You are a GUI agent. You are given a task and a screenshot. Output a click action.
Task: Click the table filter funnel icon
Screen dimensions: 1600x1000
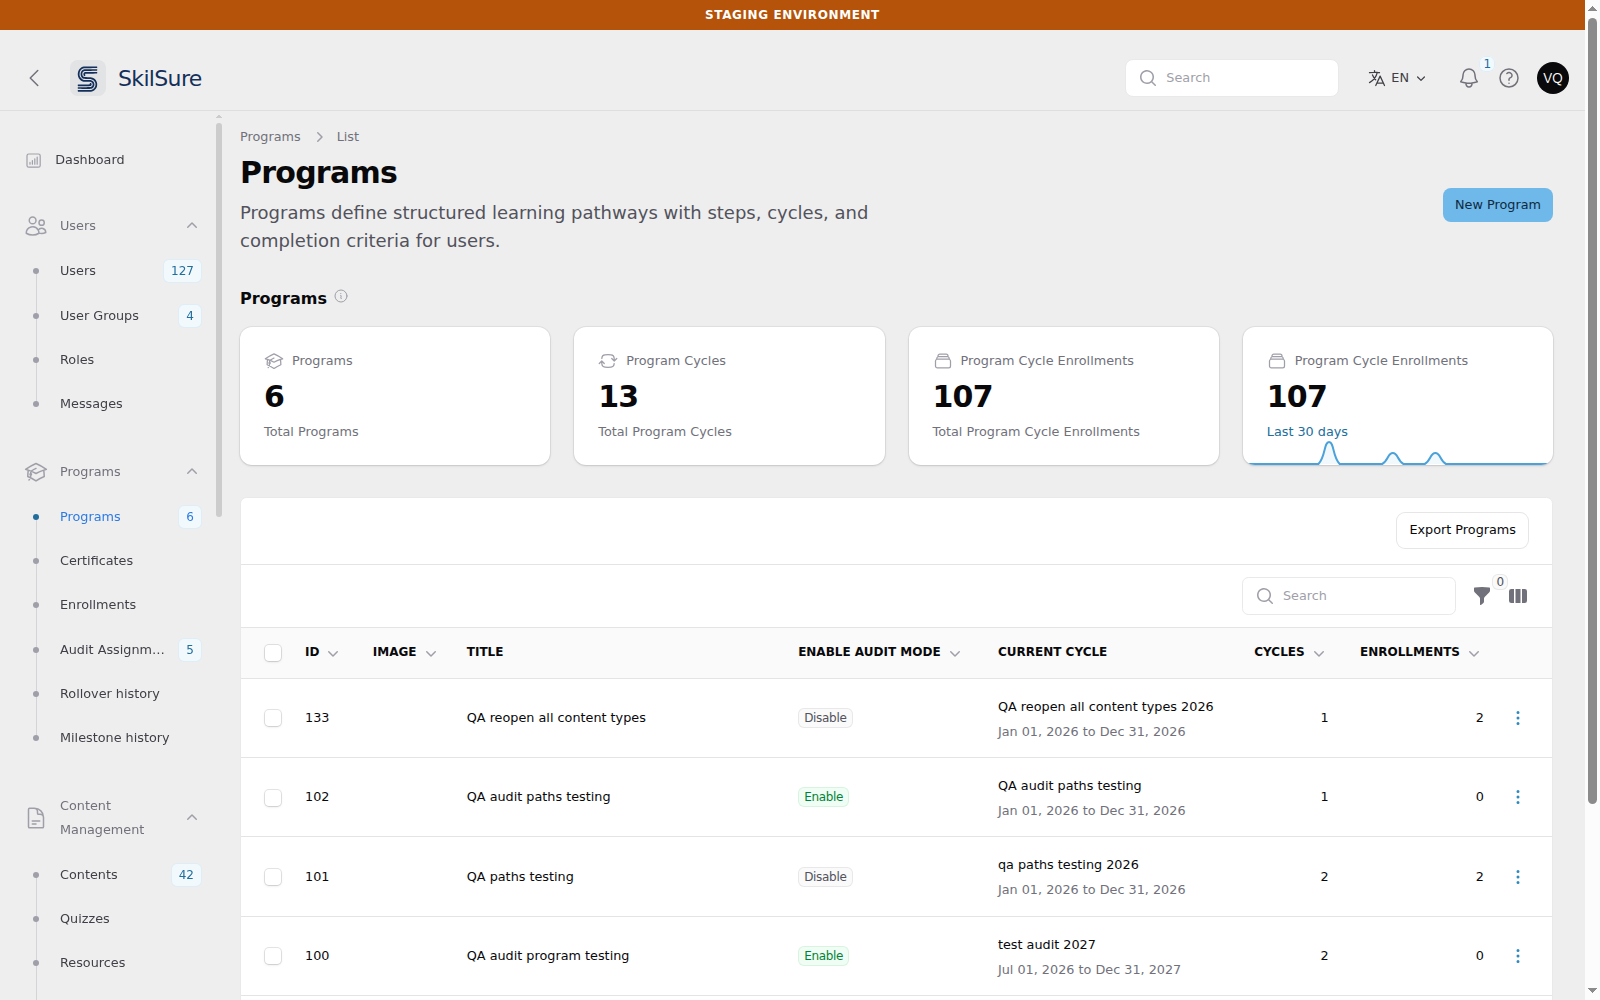pos(1482,596)
